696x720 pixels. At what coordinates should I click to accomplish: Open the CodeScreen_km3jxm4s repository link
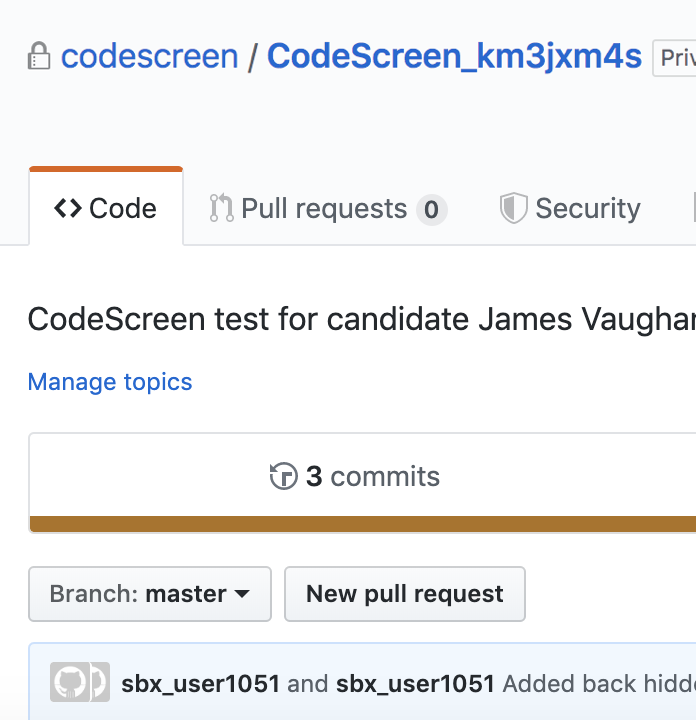pos(454,56)
